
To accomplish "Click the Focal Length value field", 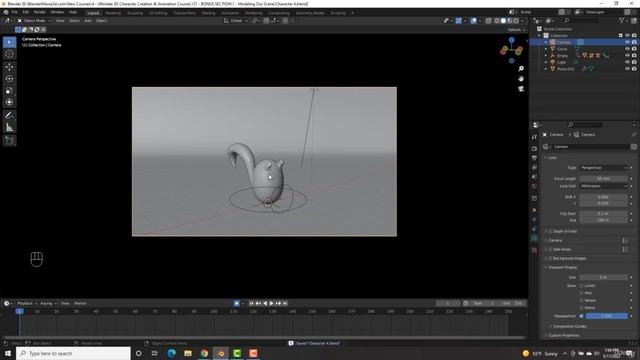I will tap(604, 179).
